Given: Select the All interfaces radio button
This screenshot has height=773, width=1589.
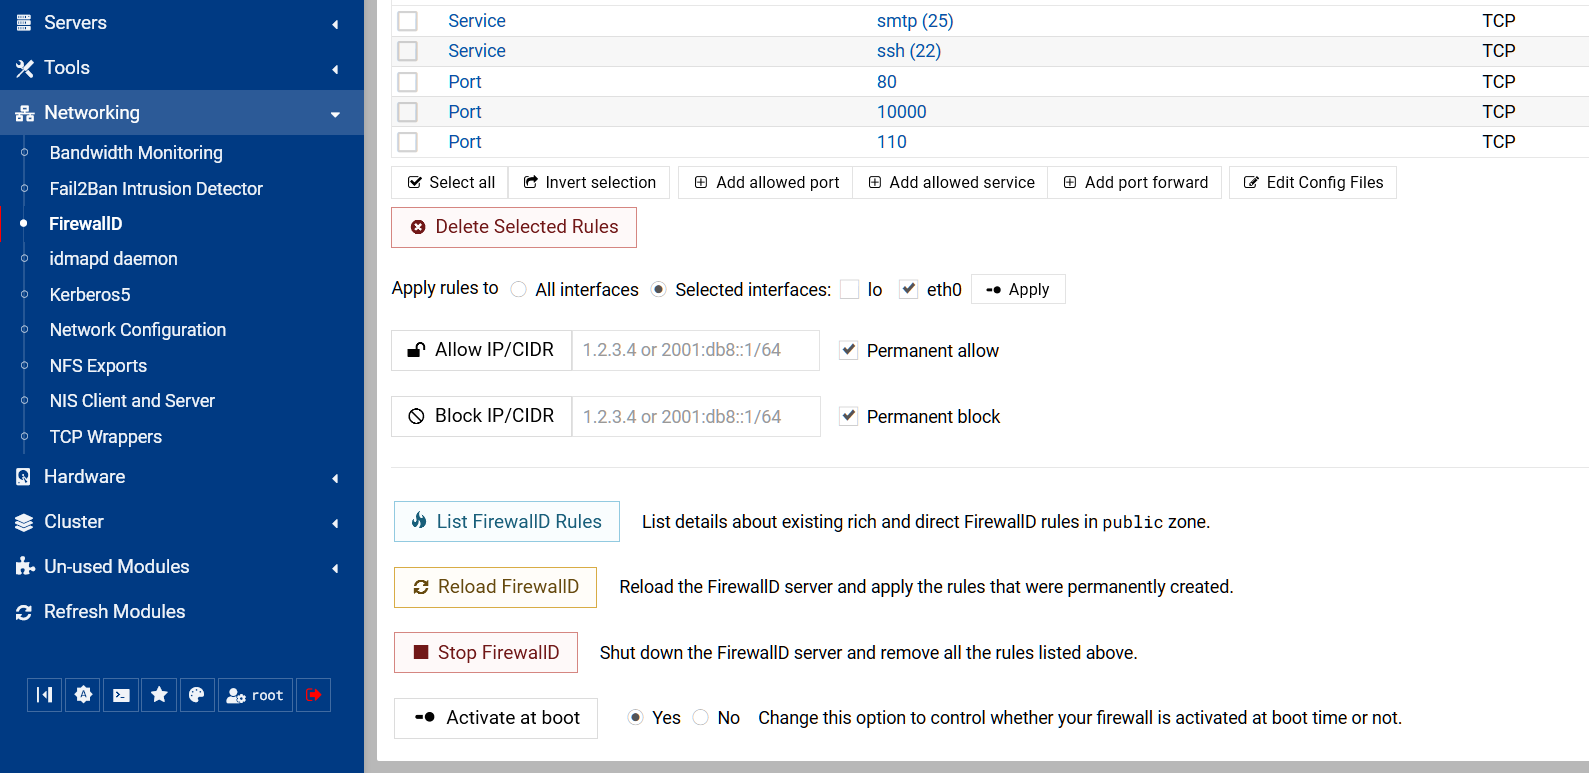Looking at the screenshot, I should (x=518, y=290).
